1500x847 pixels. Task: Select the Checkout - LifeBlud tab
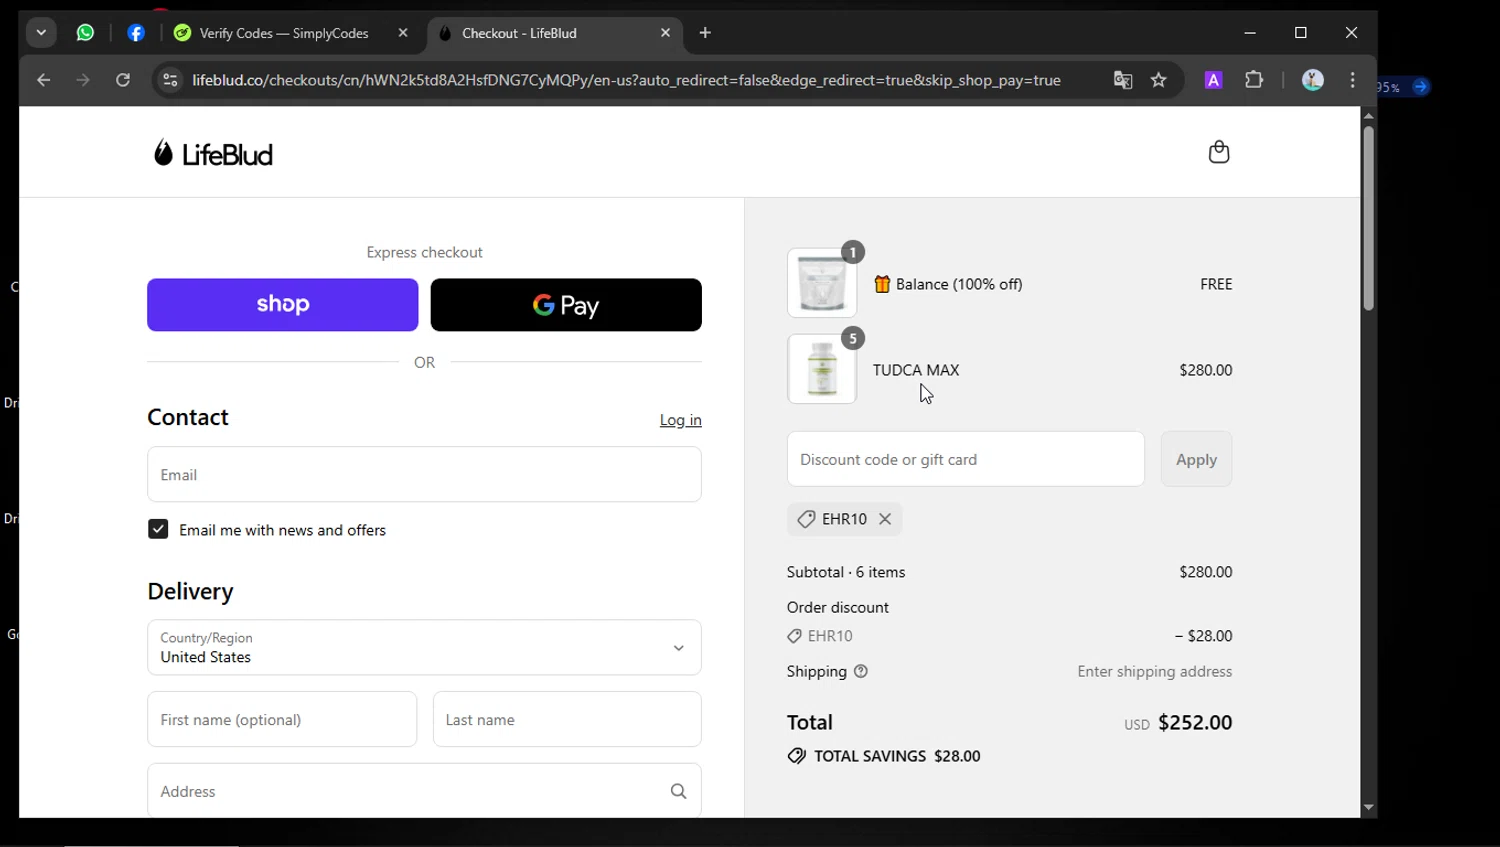pos(554,33)
